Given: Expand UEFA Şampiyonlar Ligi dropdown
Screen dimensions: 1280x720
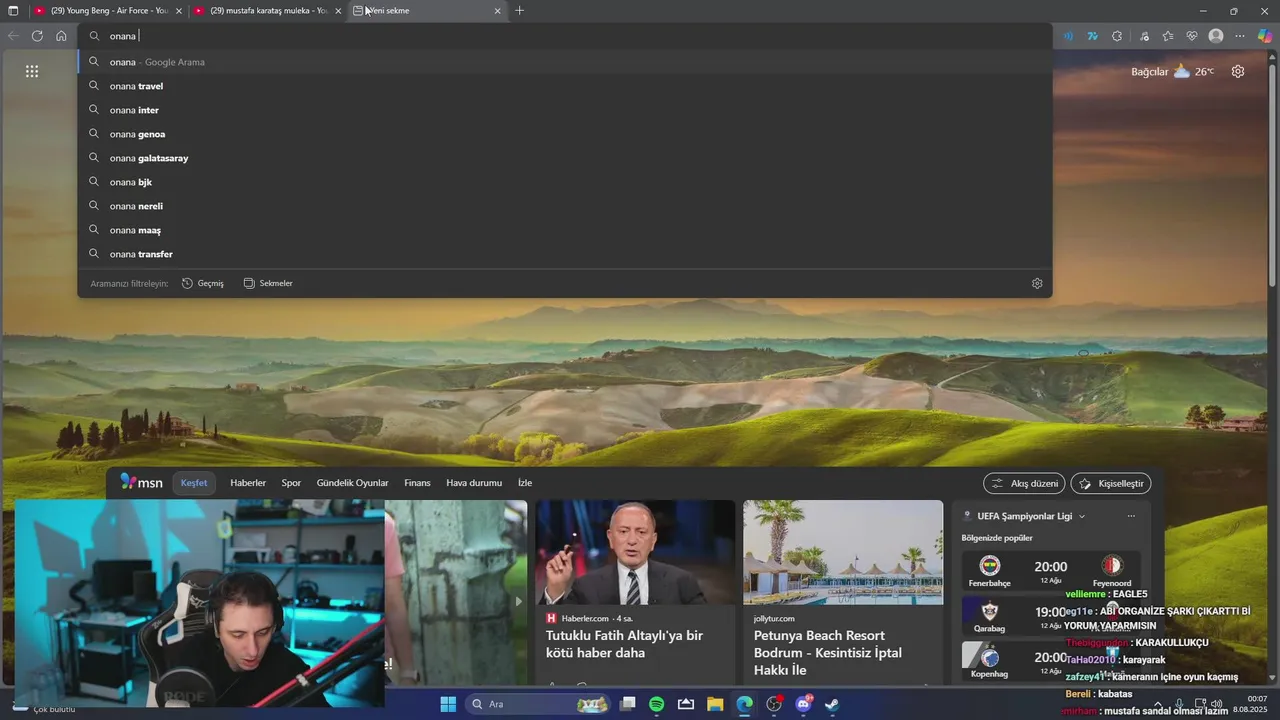Looking at the screenshot, I should coord(1082,516).
